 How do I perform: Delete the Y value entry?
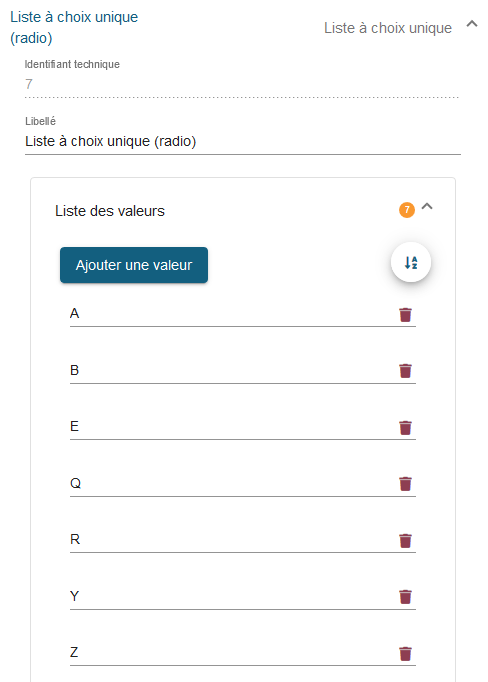(405, 597)
